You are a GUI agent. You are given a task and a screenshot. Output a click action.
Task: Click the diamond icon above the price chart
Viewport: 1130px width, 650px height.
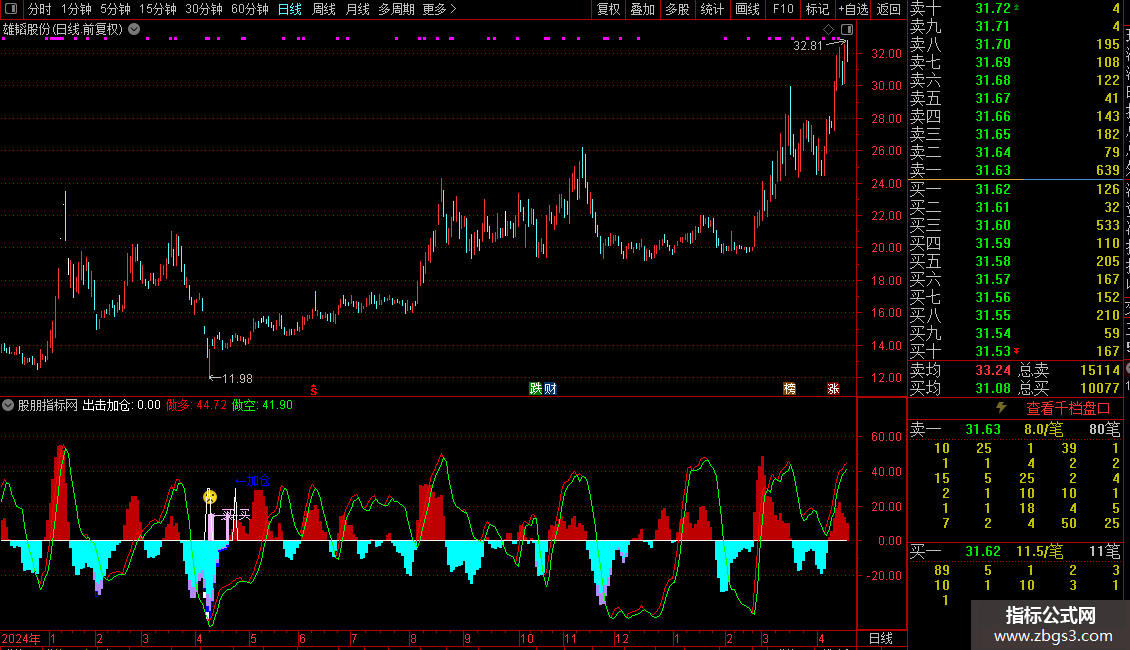point(829,30)
